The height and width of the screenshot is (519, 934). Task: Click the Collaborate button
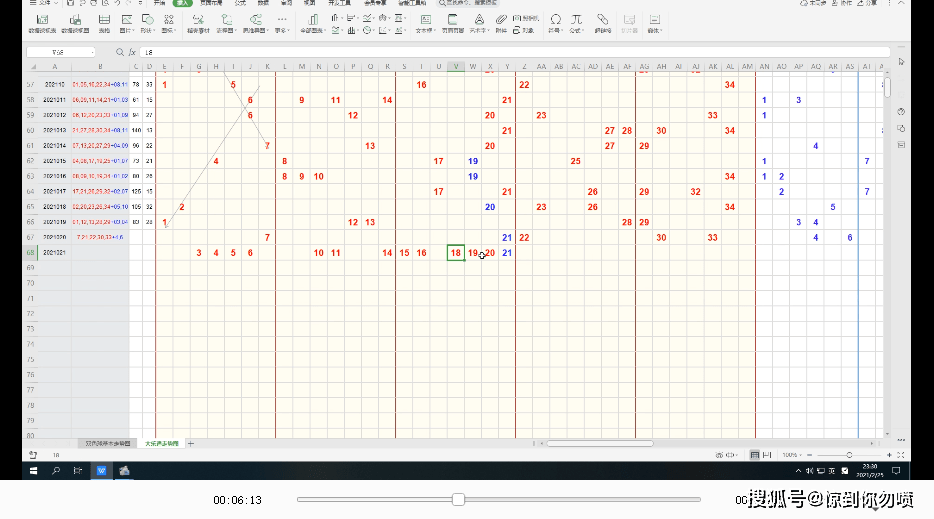click(x=842, y=3)
